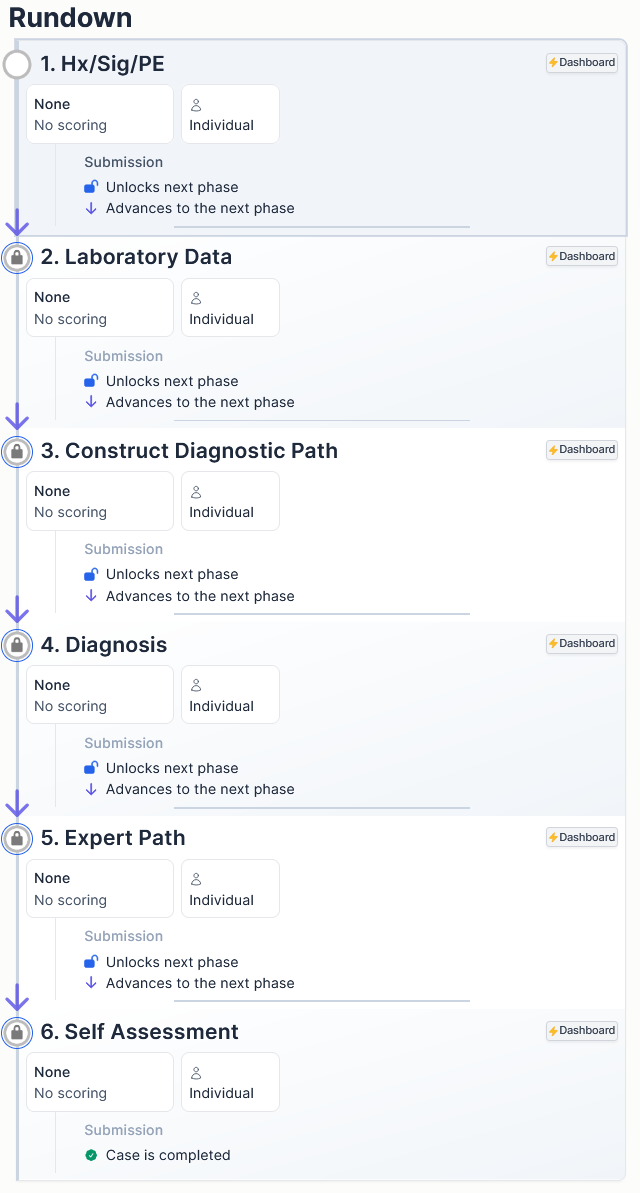Screen dimensions: 640x1193
Task: Select the None scoring box in Hx/Sig/PE
Action: point(99,114)
